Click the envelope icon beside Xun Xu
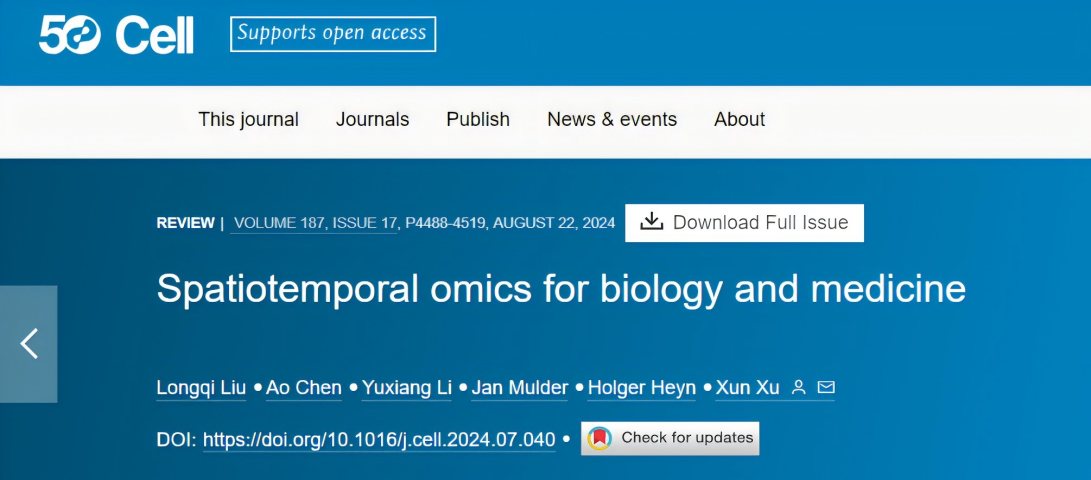The width and height of the screenshot is (1091, 480). [825, 388]
